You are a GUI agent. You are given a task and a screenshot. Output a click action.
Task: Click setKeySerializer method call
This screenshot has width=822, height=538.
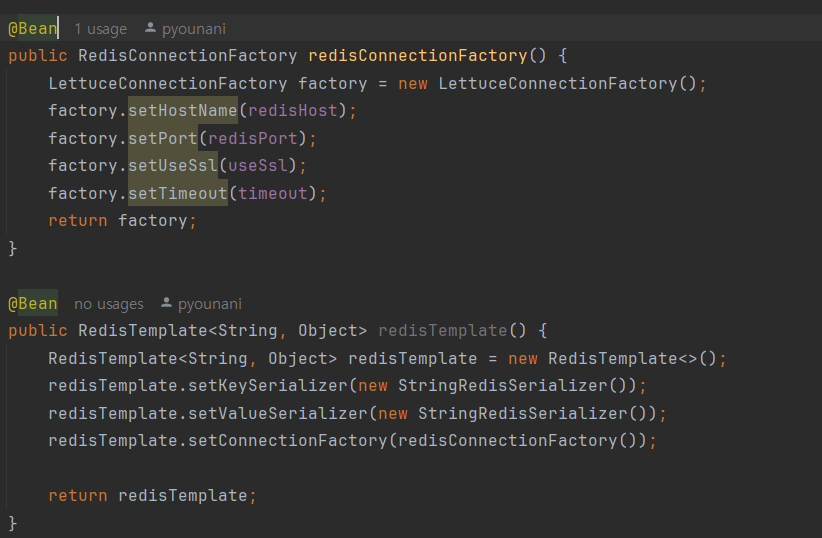(268, 386)
